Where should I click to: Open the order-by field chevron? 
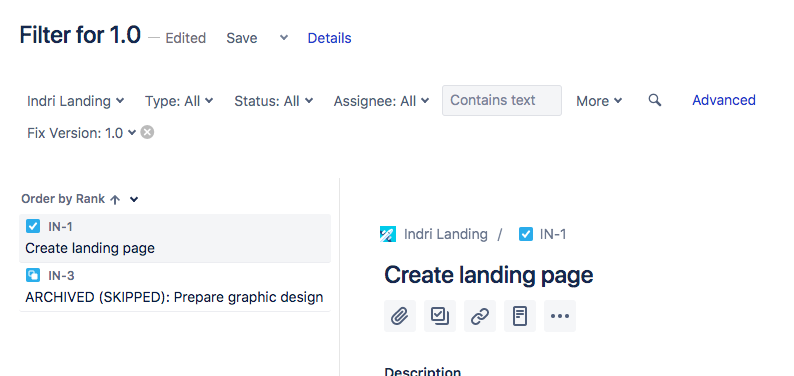click(134, 199)
